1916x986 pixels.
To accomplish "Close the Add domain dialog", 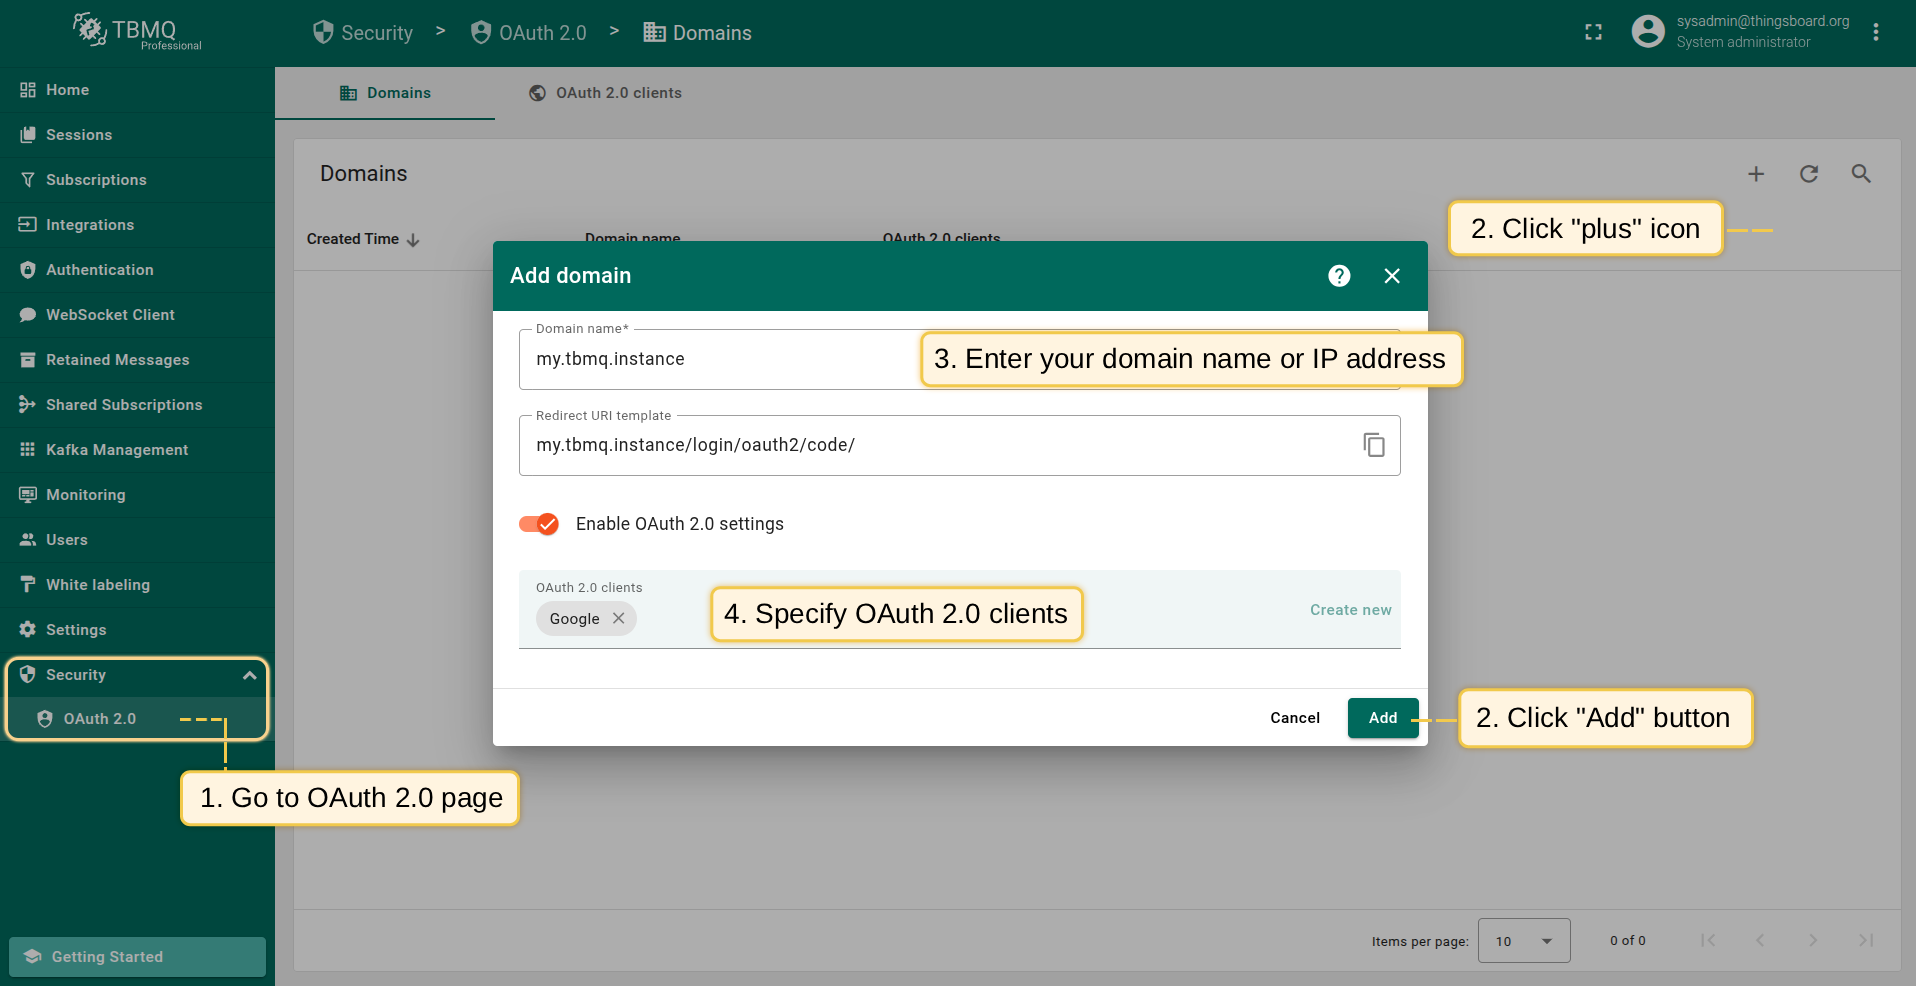I will point(1392,276).
